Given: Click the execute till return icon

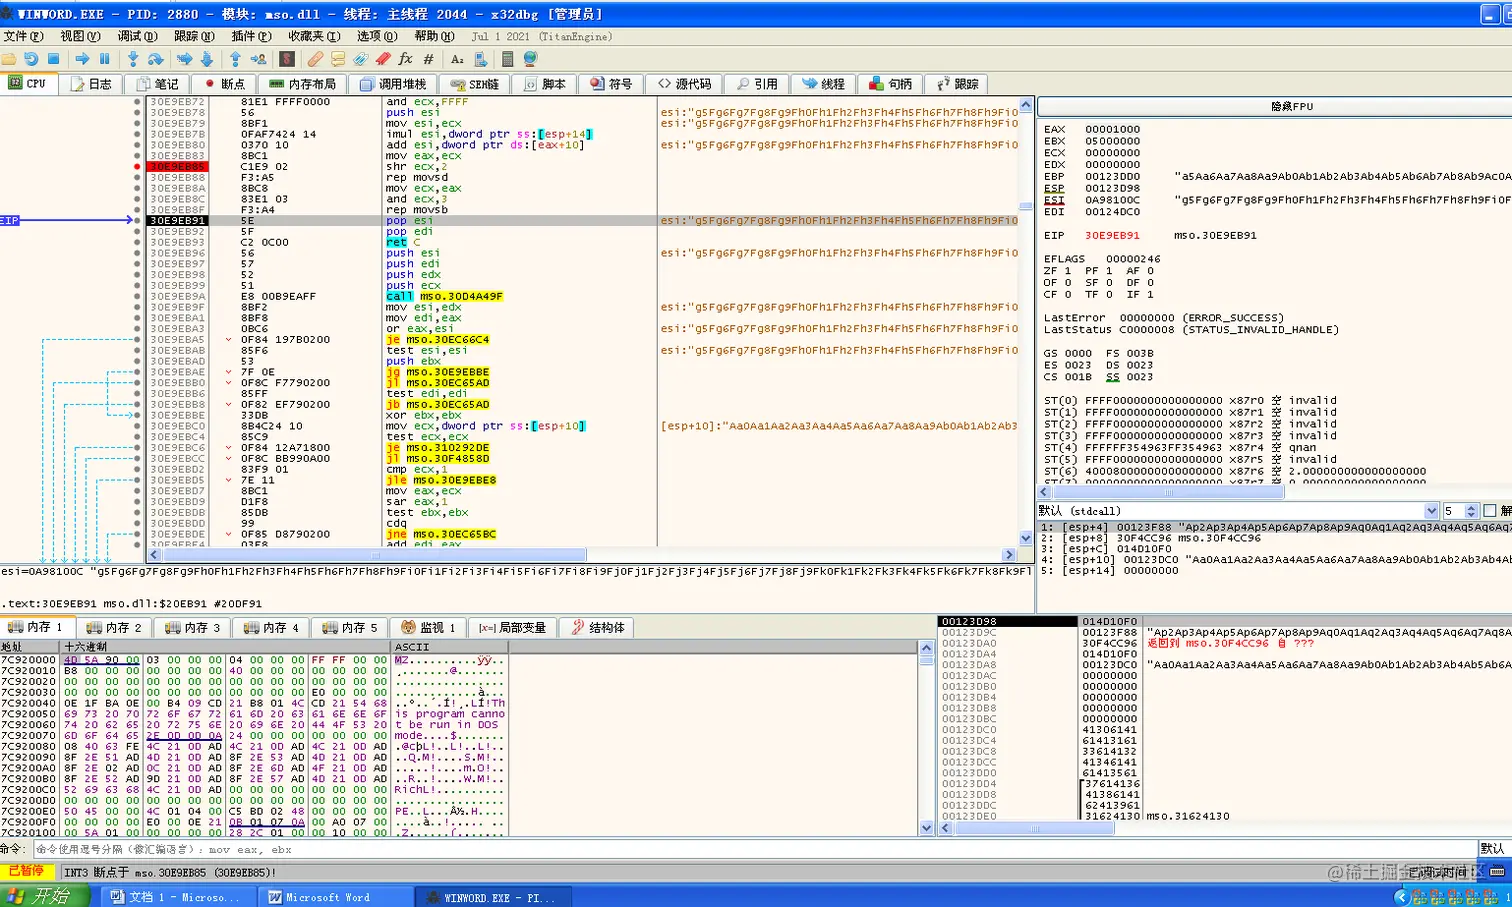Looking at the screenshot, I should 235,59.
